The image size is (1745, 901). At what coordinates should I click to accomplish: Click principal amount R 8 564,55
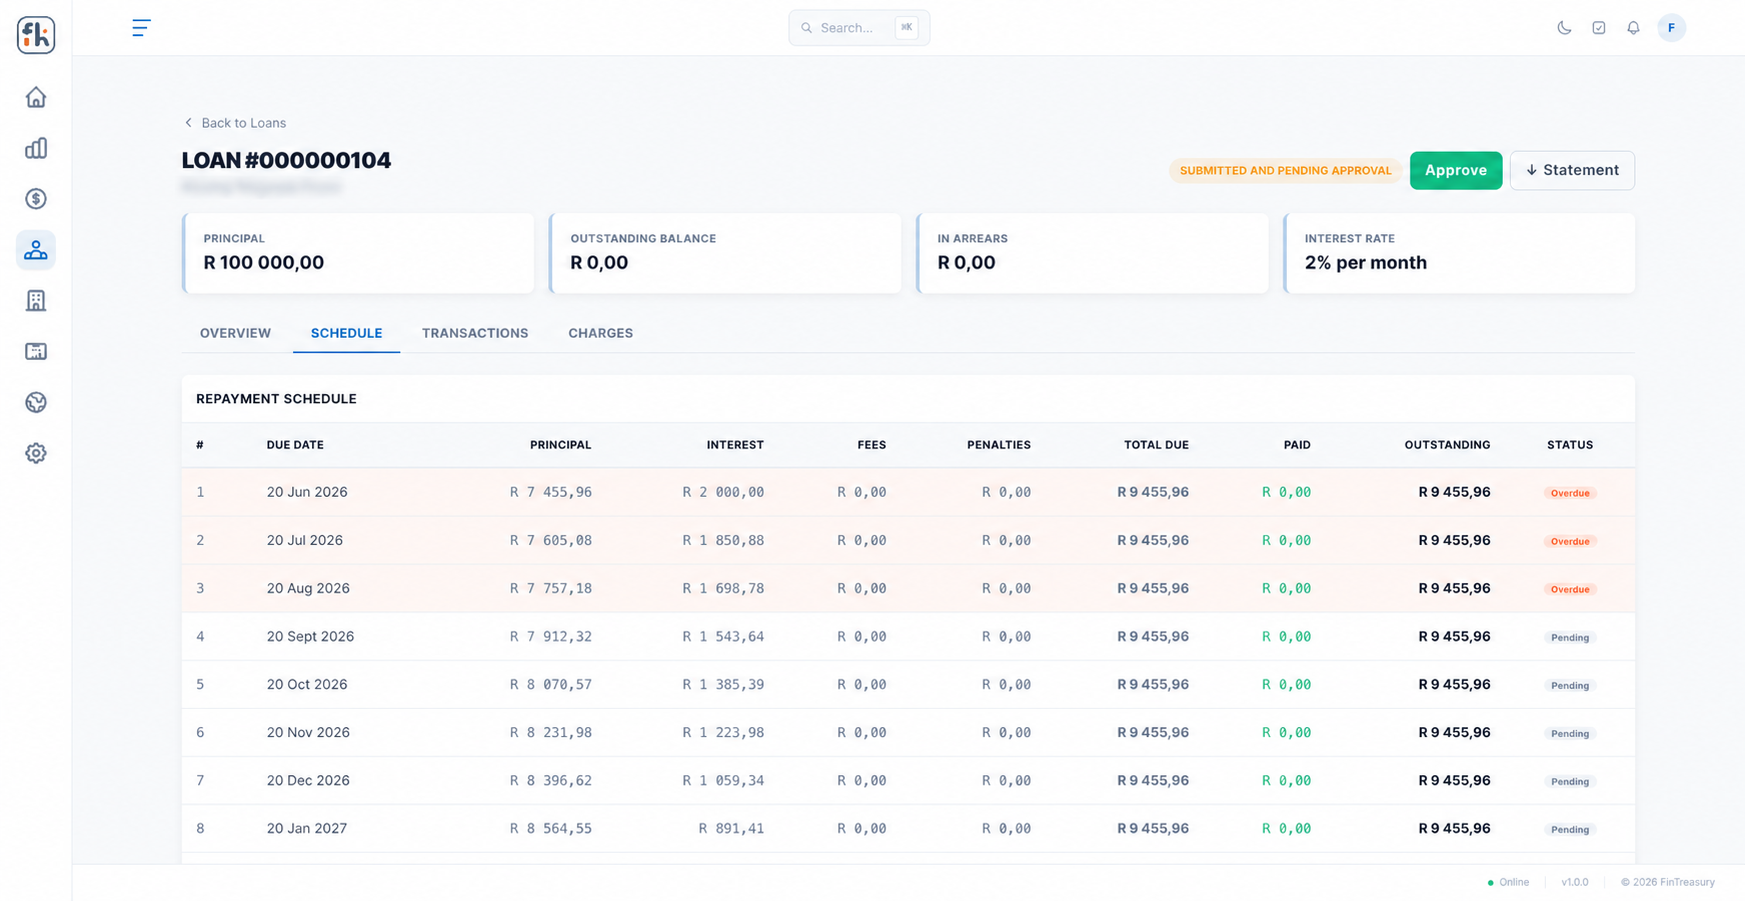click(551, 828)
